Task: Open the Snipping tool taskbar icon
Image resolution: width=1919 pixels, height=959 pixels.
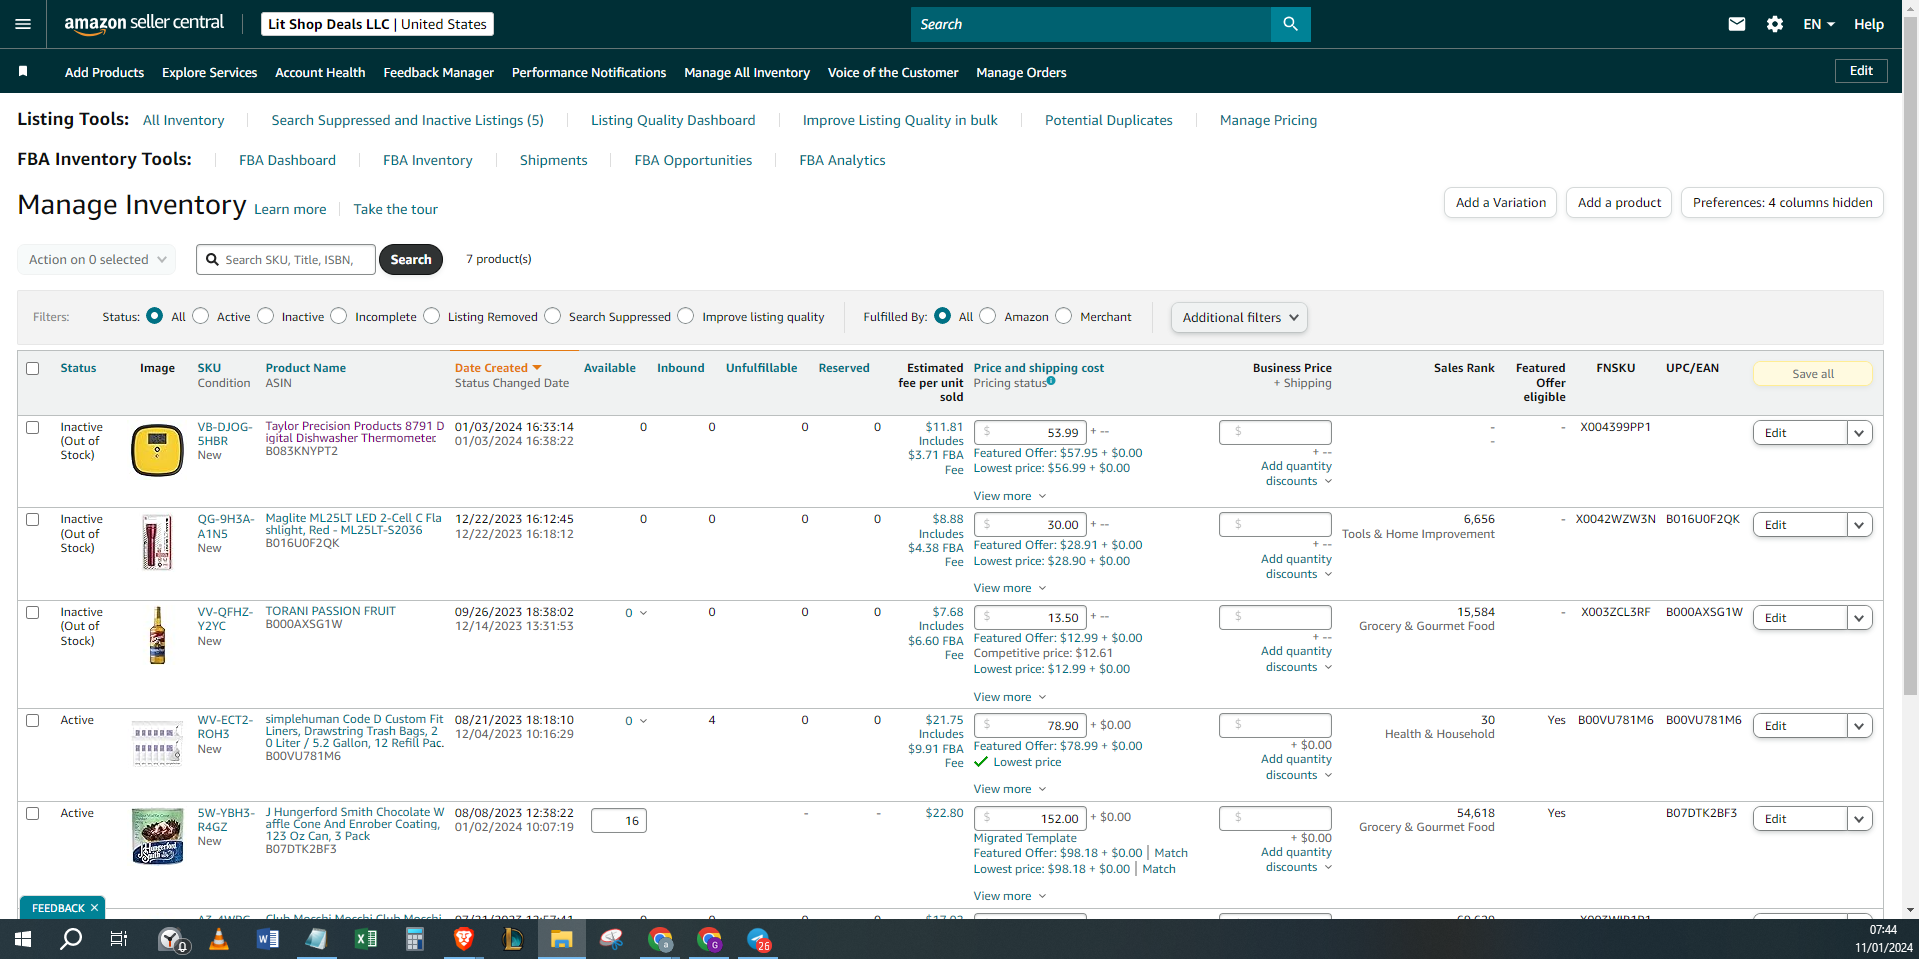Action: tap(611, 939)
